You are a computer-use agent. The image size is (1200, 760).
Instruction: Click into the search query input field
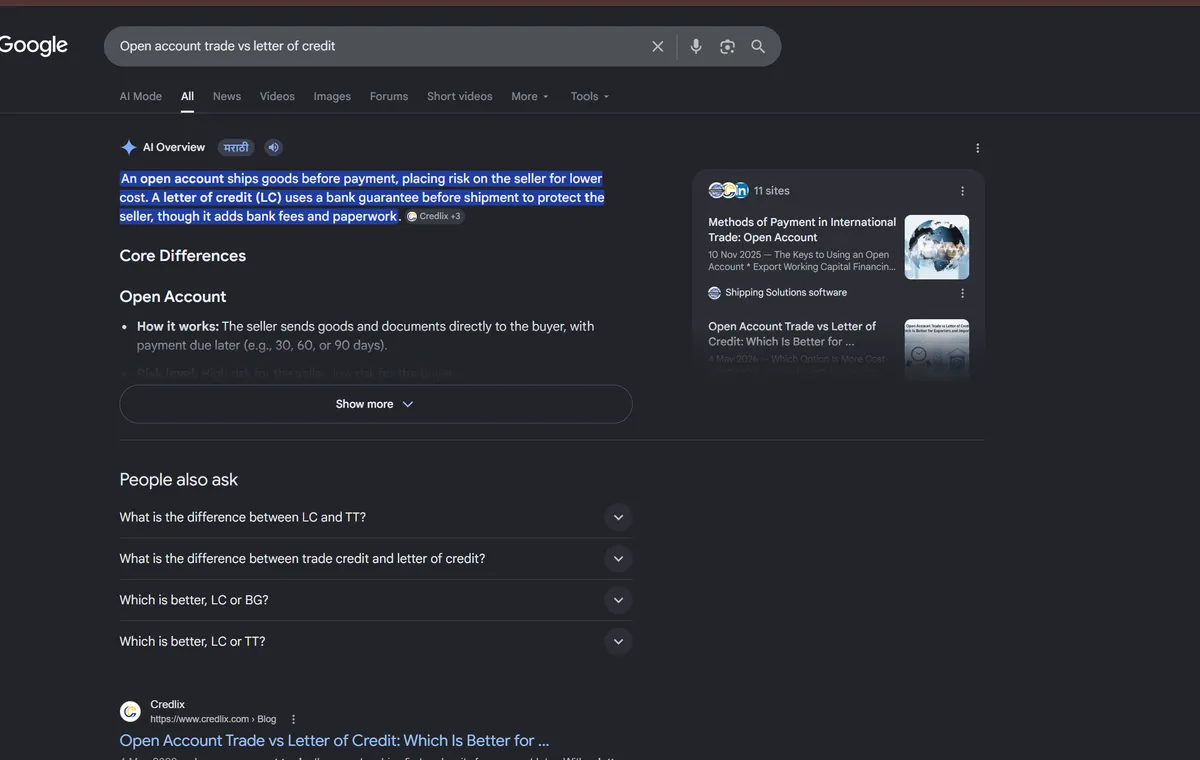click(x=378, y=46)
